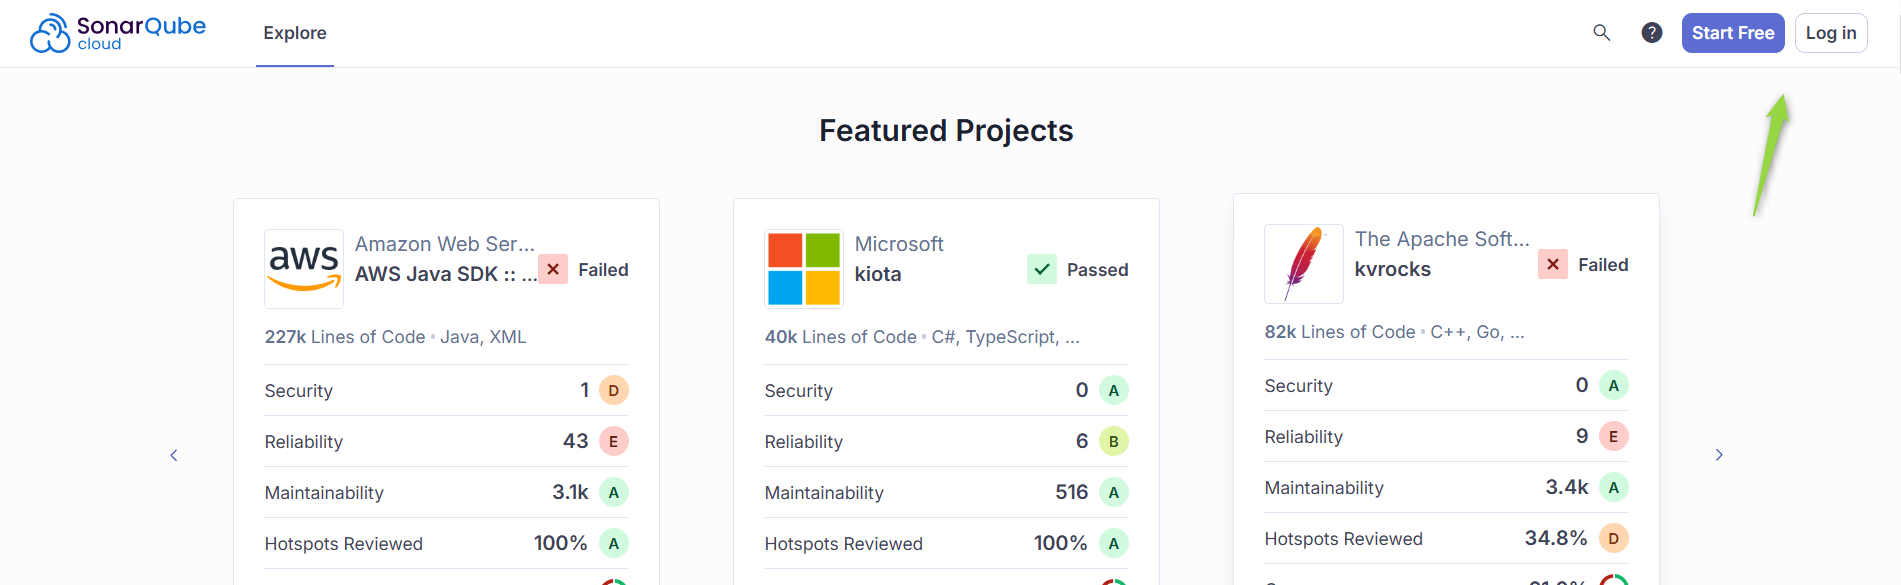Open the search magnifier icon
The height and width of the screenshot is (585, 1901).
coord(1602,33)
